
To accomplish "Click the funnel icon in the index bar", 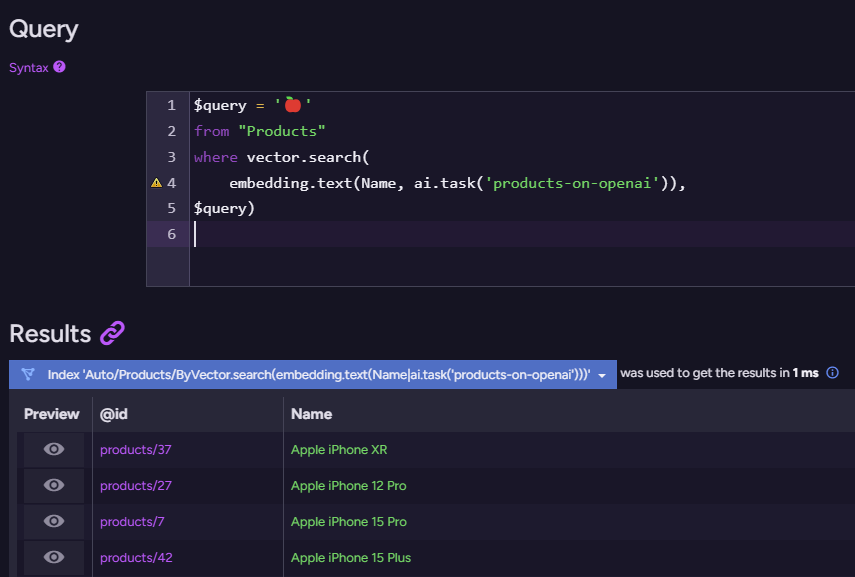I will (28, 374).
